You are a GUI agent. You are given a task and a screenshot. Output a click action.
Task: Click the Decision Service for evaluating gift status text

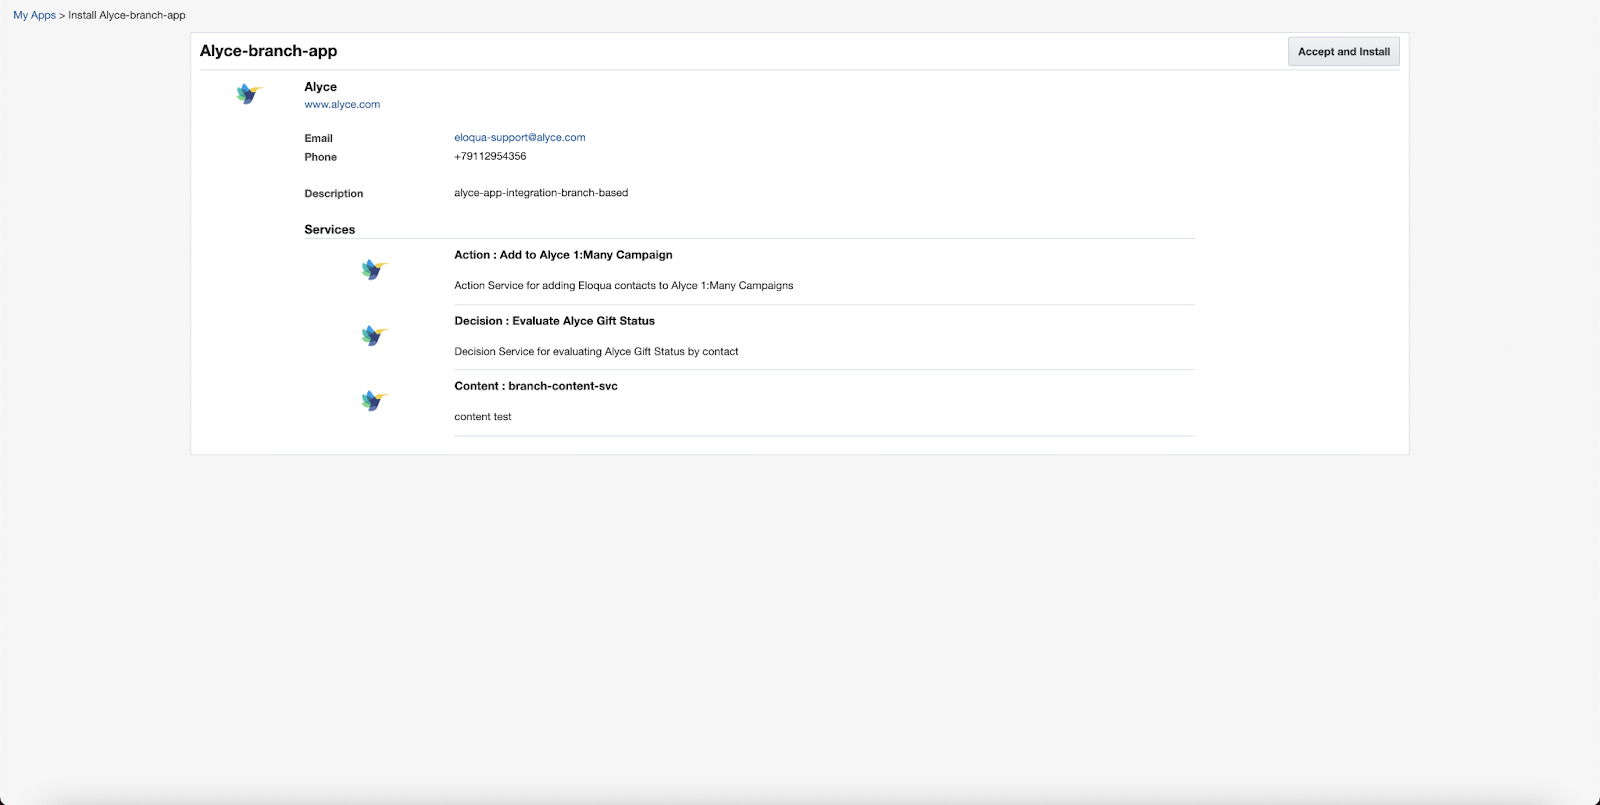point(596,351)
